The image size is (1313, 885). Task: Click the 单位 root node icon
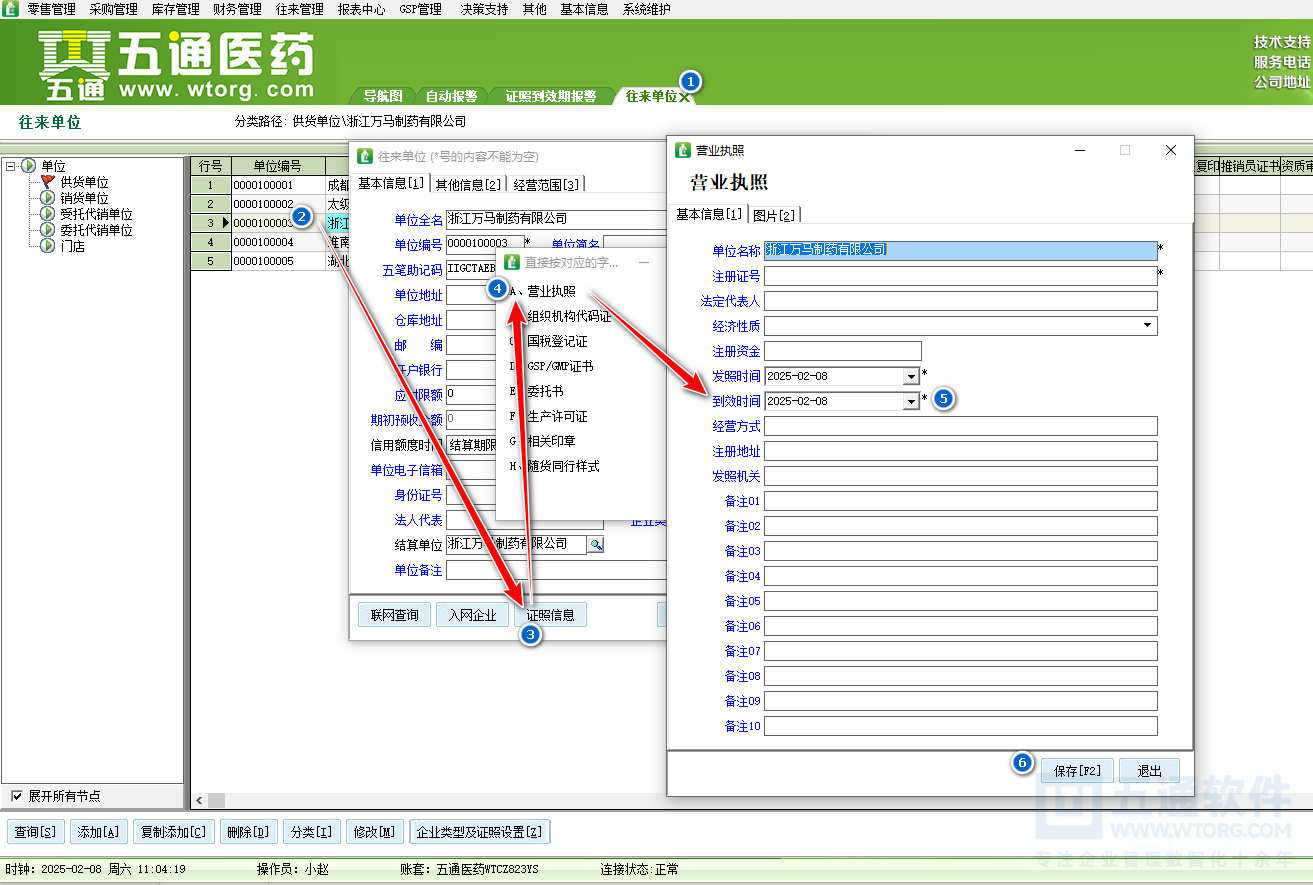pyautogui.click(x=28, y=166)
